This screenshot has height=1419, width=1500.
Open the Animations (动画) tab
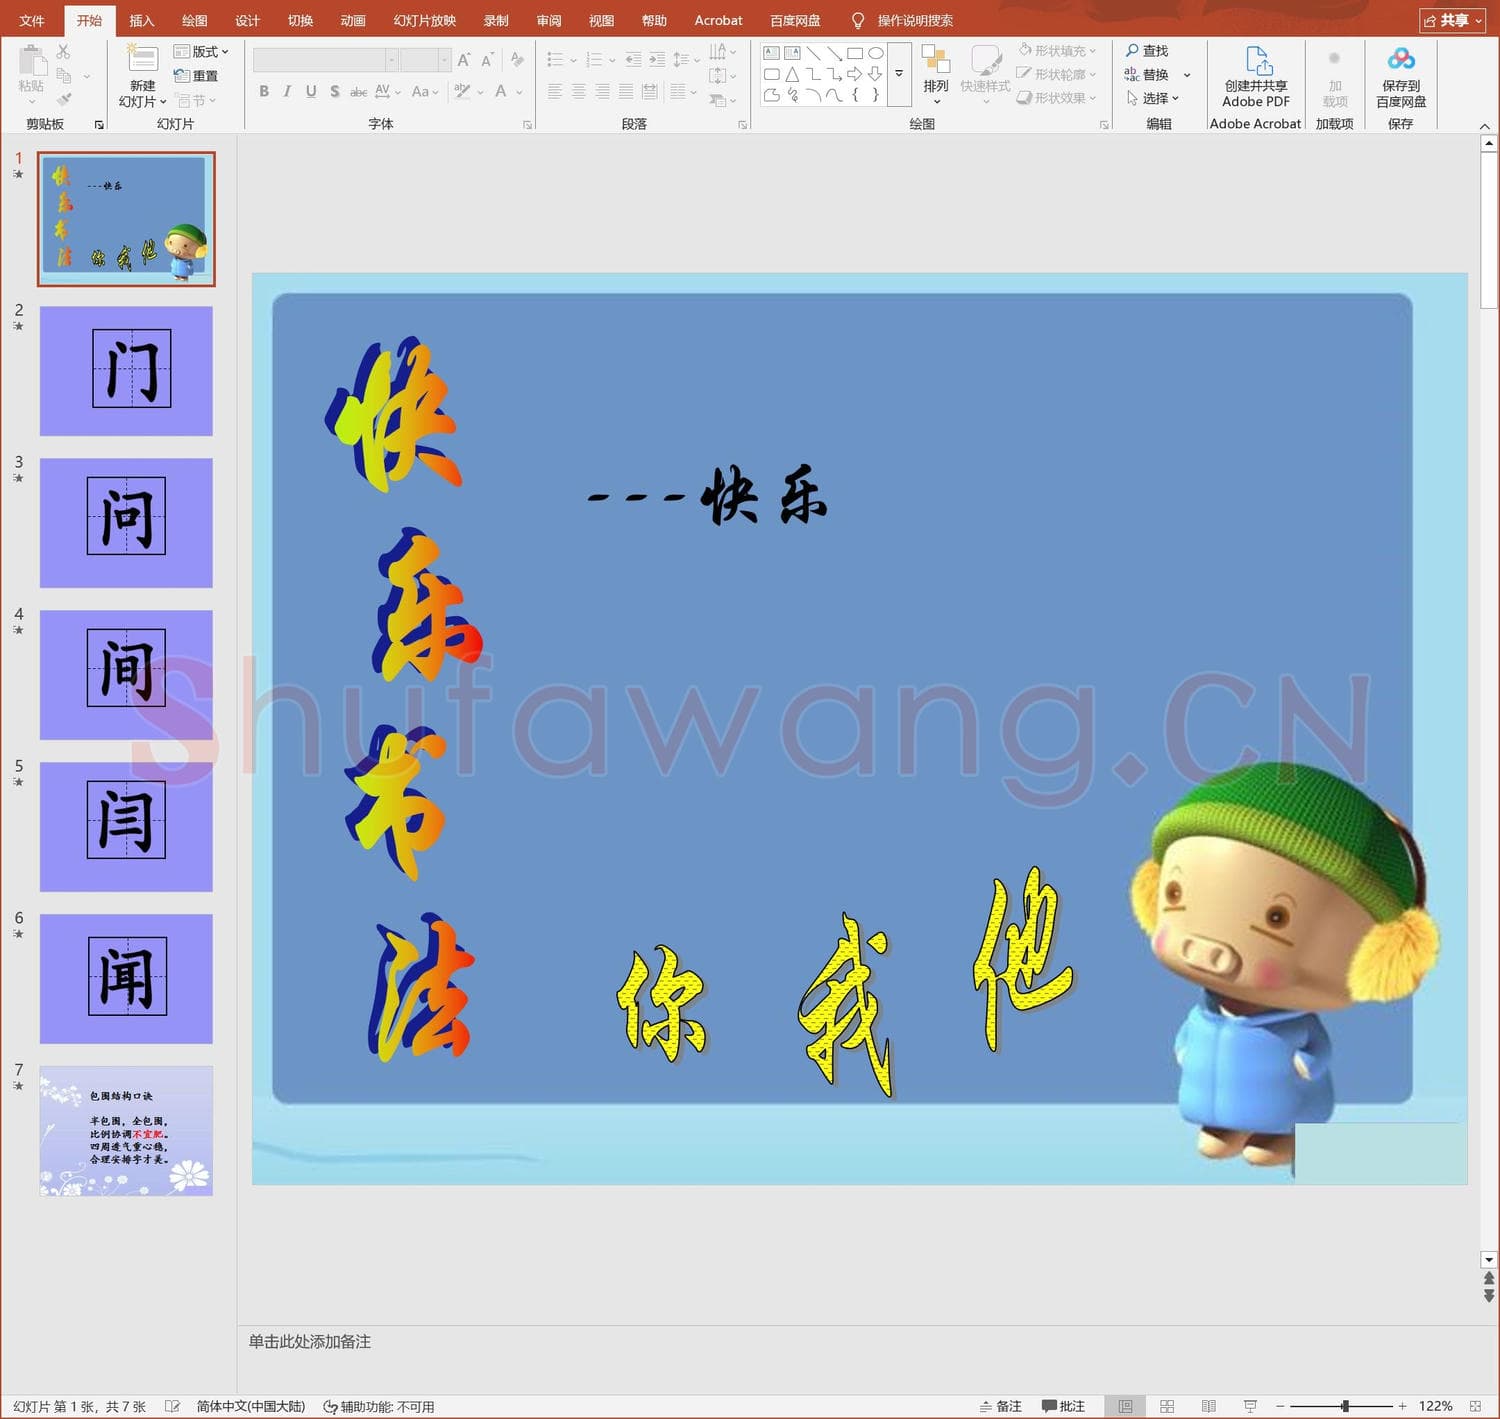coord(353,20)
